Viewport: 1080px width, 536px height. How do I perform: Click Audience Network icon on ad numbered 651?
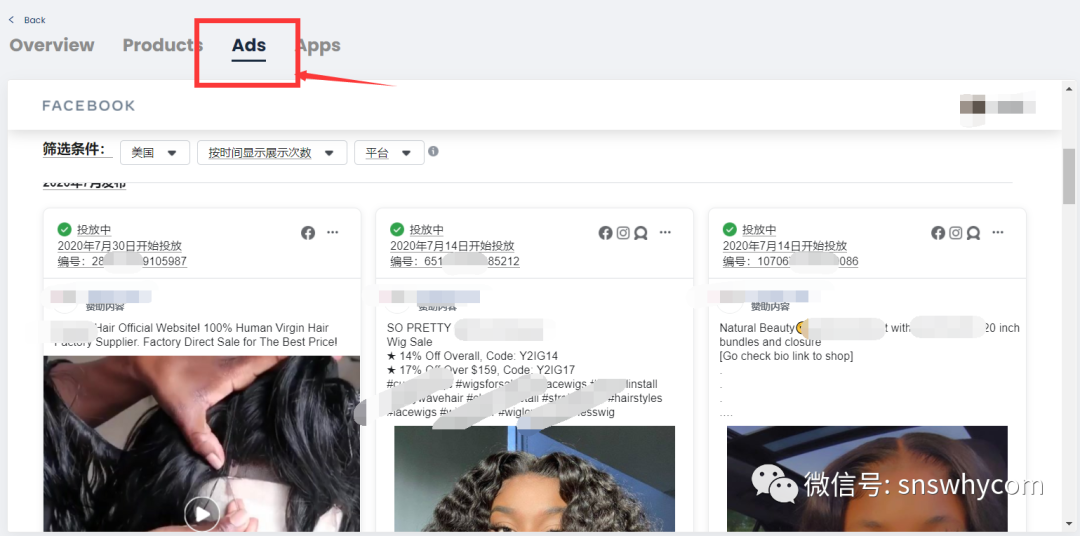[x=641, y=233]
